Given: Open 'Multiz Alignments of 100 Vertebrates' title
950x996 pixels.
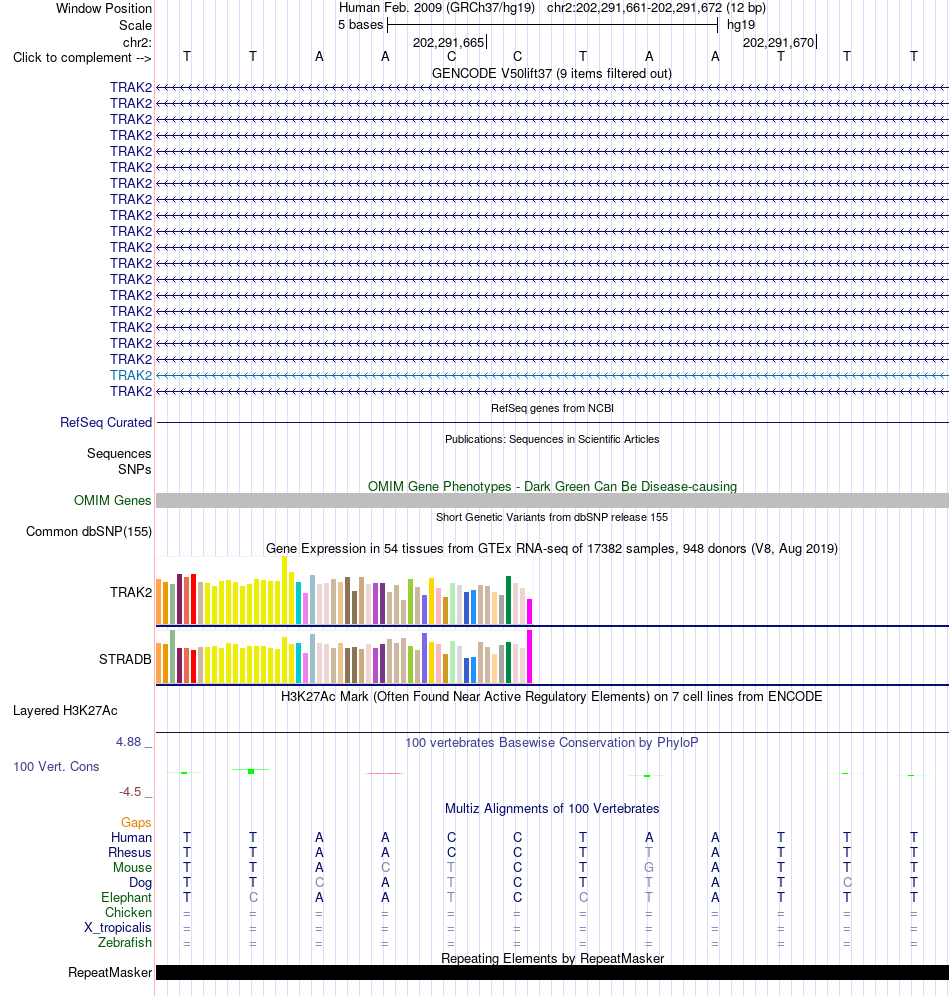Looking at the screenshot, I should tap(552, 809).
